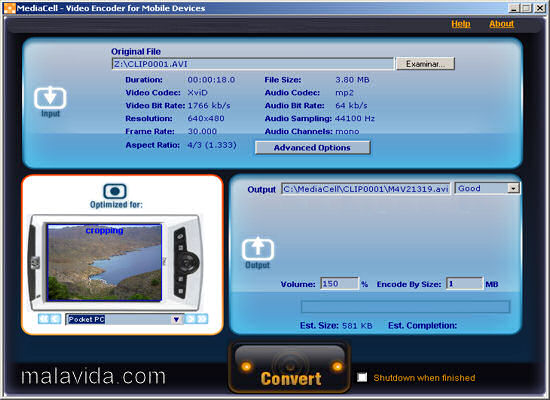The height and width of the screenshot is (400, 550).
Task: Open the Pocket PC device dropdown
Action: (176, 319)
